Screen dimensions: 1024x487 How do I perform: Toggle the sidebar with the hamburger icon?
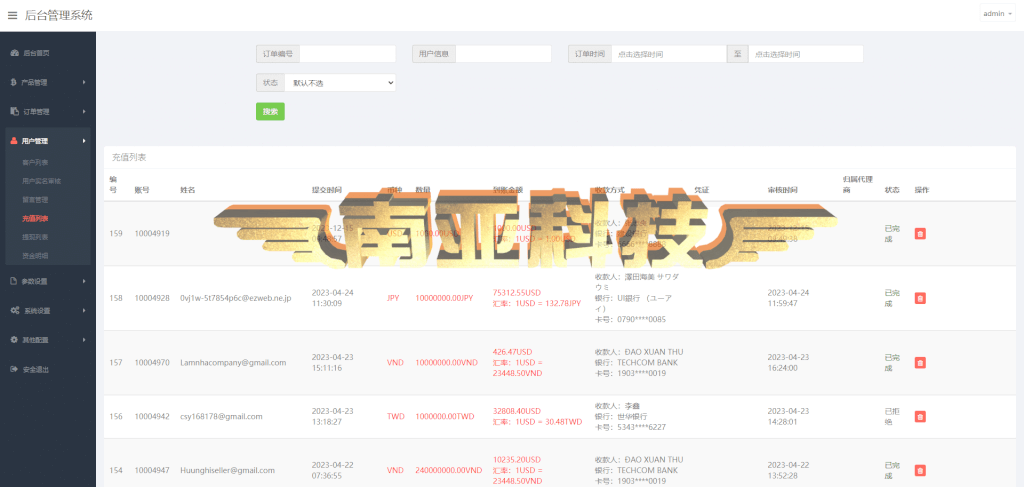point(12,15)
